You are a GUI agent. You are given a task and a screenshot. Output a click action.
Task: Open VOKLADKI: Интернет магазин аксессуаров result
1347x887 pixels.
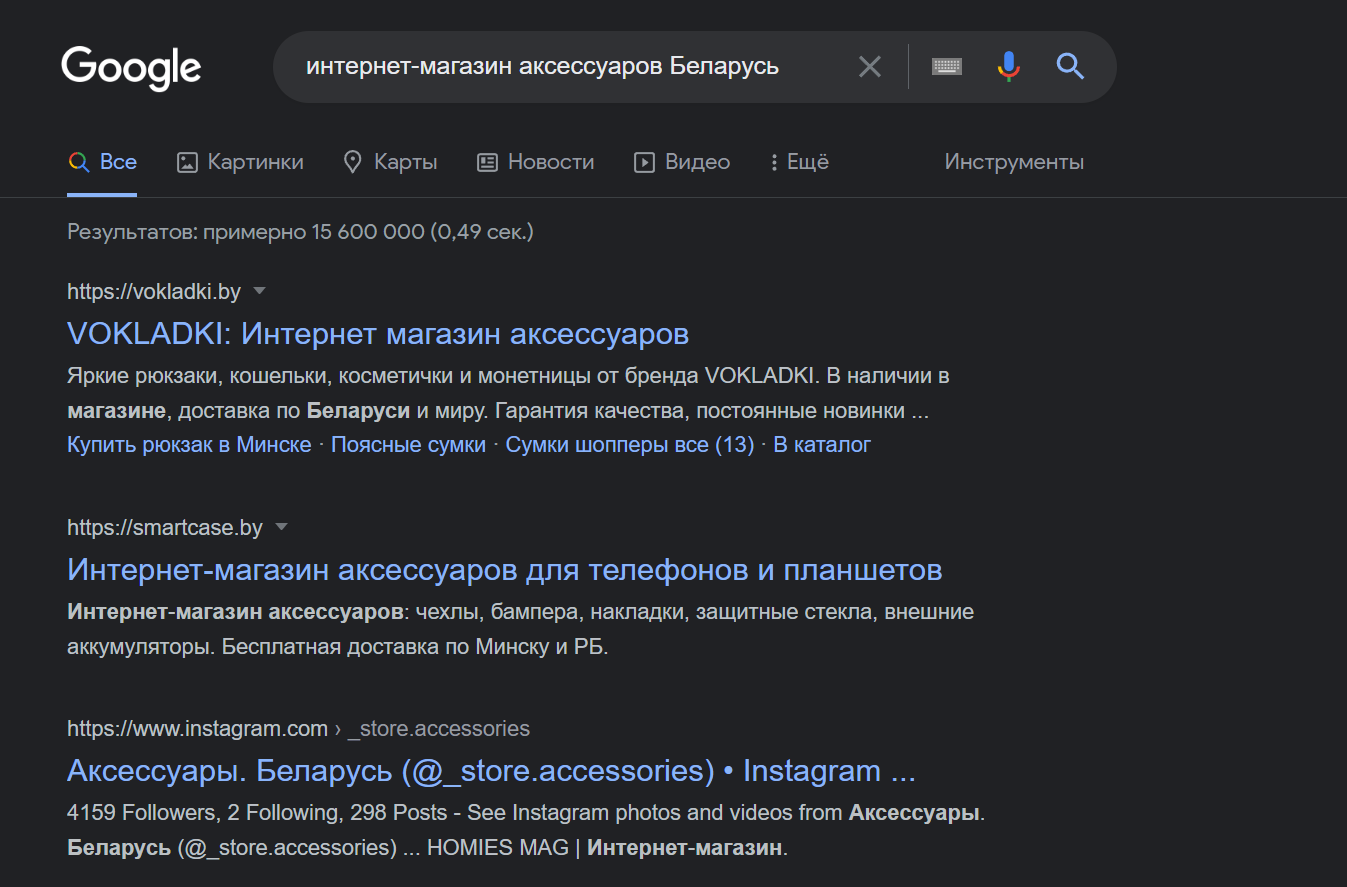coord(378,333)
